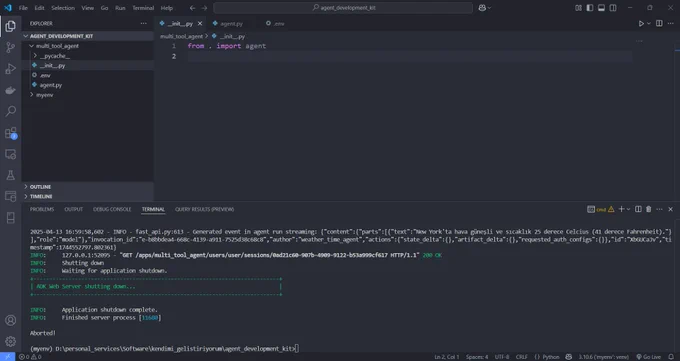The image size is (680, 361).
Task: Open editor More Actions ellipsis
Action: [670, 23]
